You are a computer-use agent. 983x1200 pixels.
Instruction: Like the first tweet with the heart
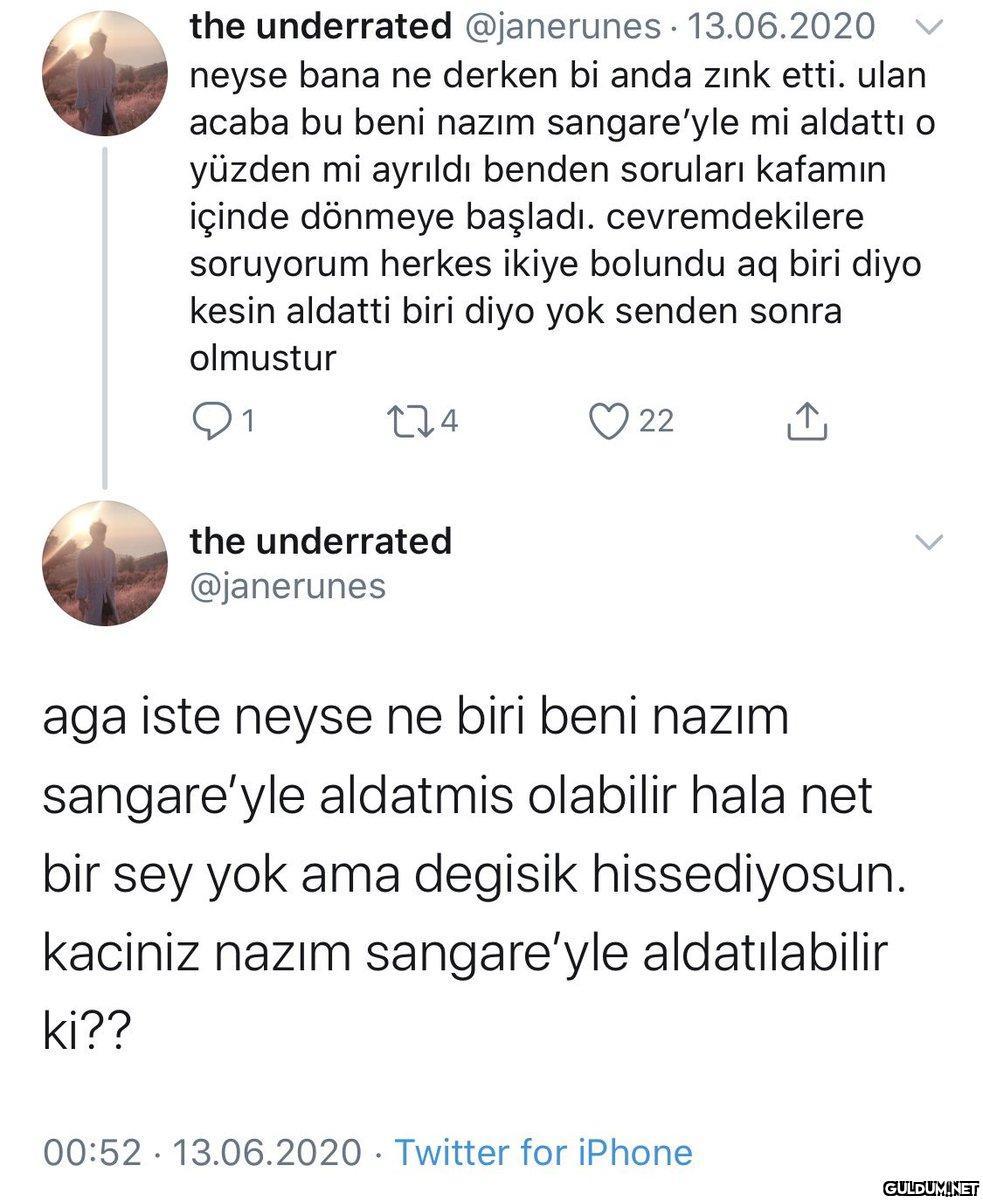coord(605,423)
